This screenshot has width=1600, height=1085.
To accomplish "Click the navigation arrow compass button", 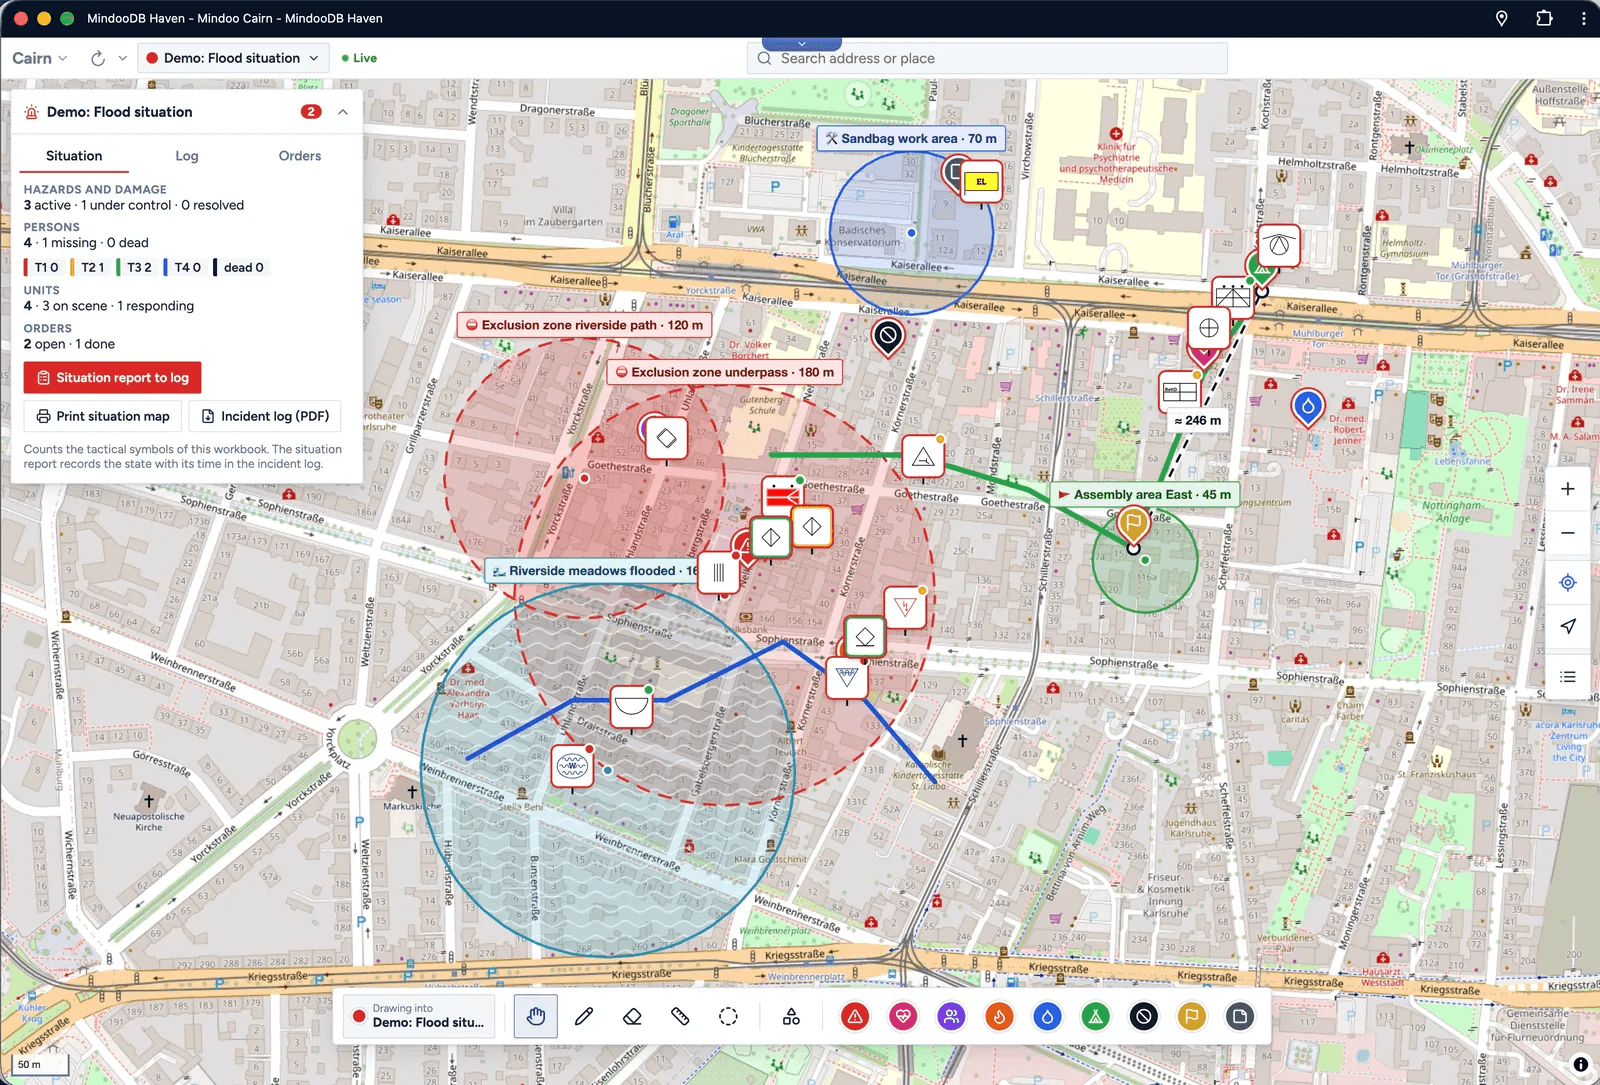I will pos(1568,626).
